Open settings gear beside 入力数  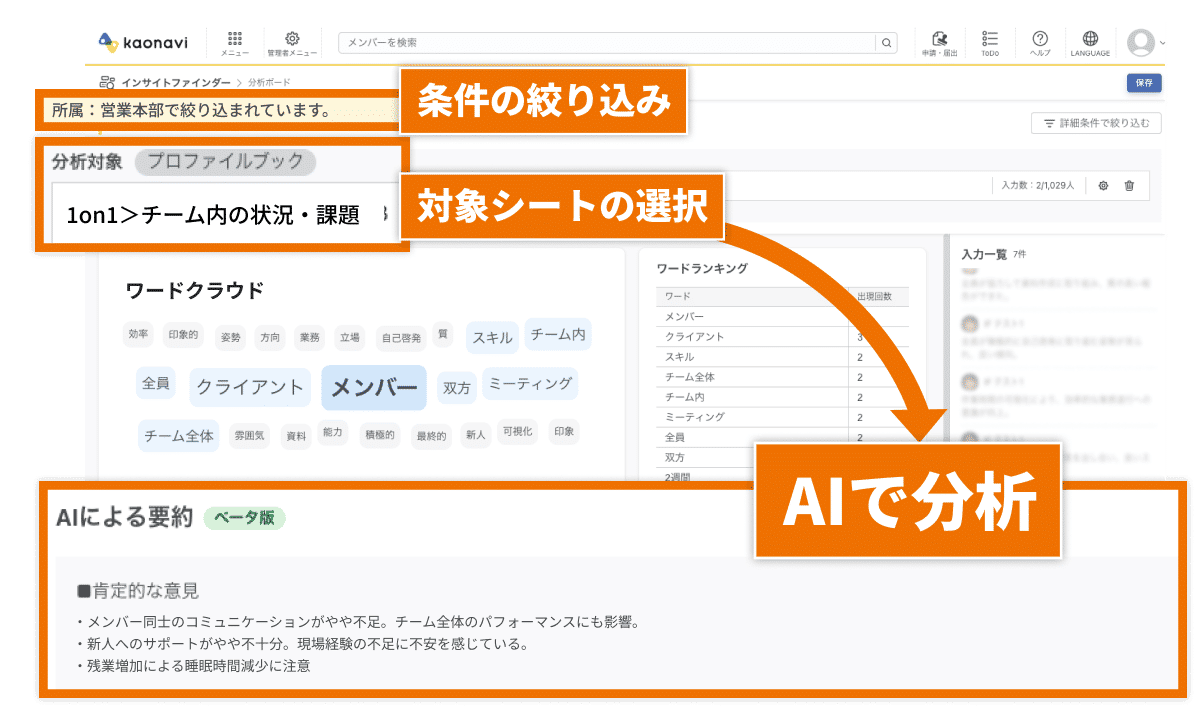click(x=1103, y=185)
